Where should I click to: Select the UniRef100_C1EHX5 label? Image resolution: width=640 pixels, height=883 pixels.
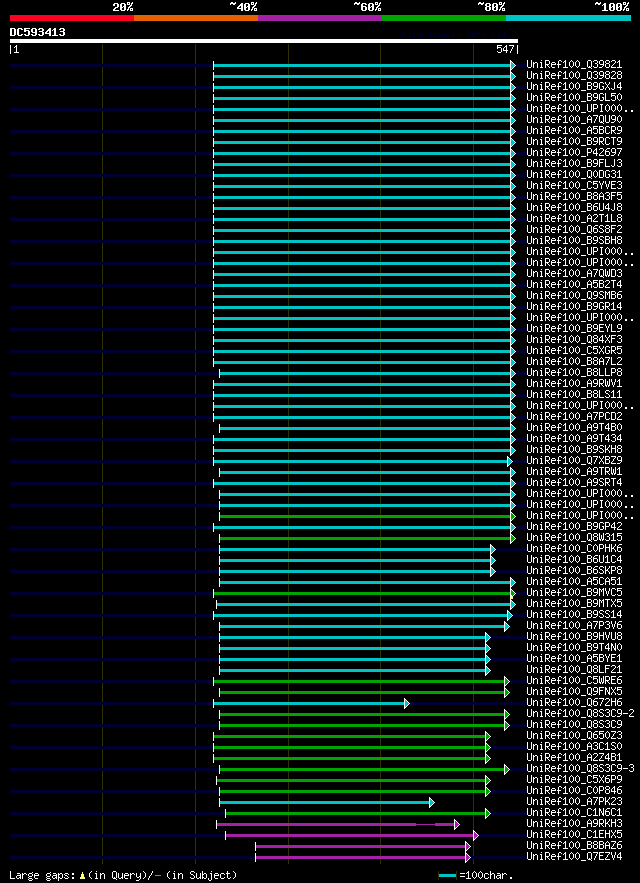tap(574, 835)
